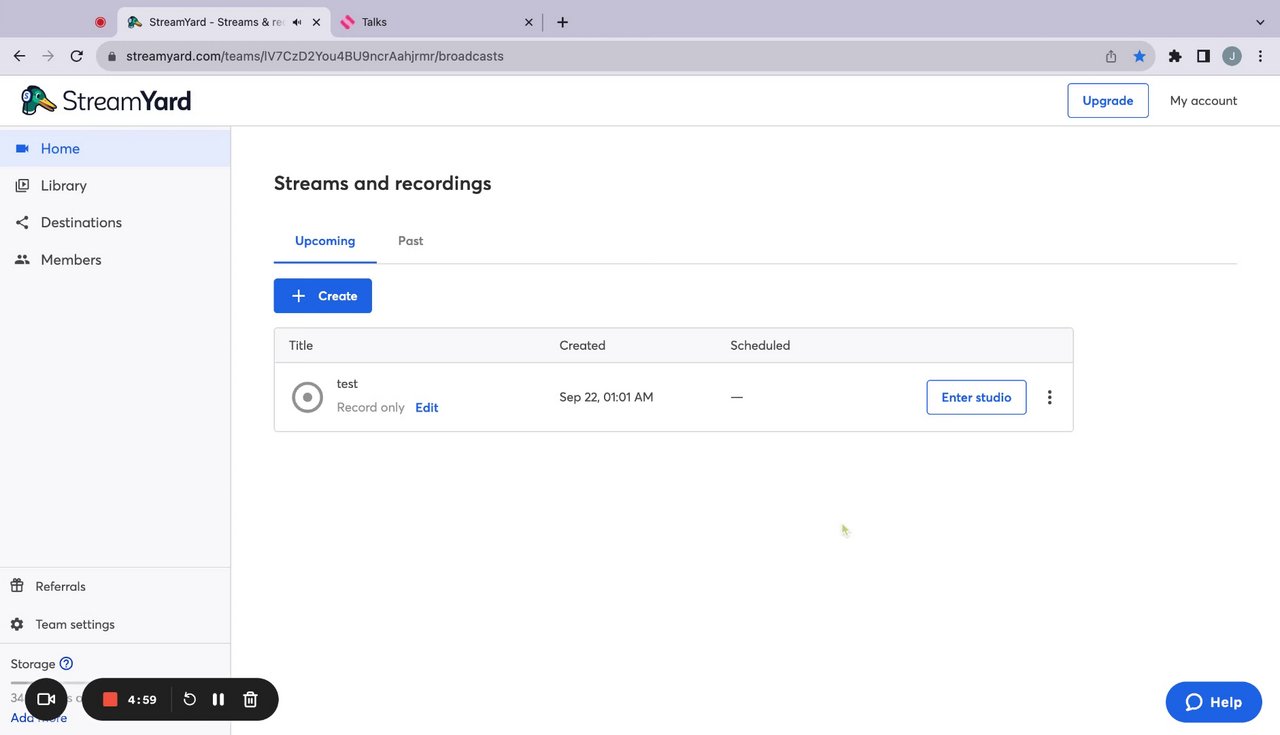This screenshot has width=1280, height=735.
Task: Click the Team settings gear icon
Action: pos(17,624)
